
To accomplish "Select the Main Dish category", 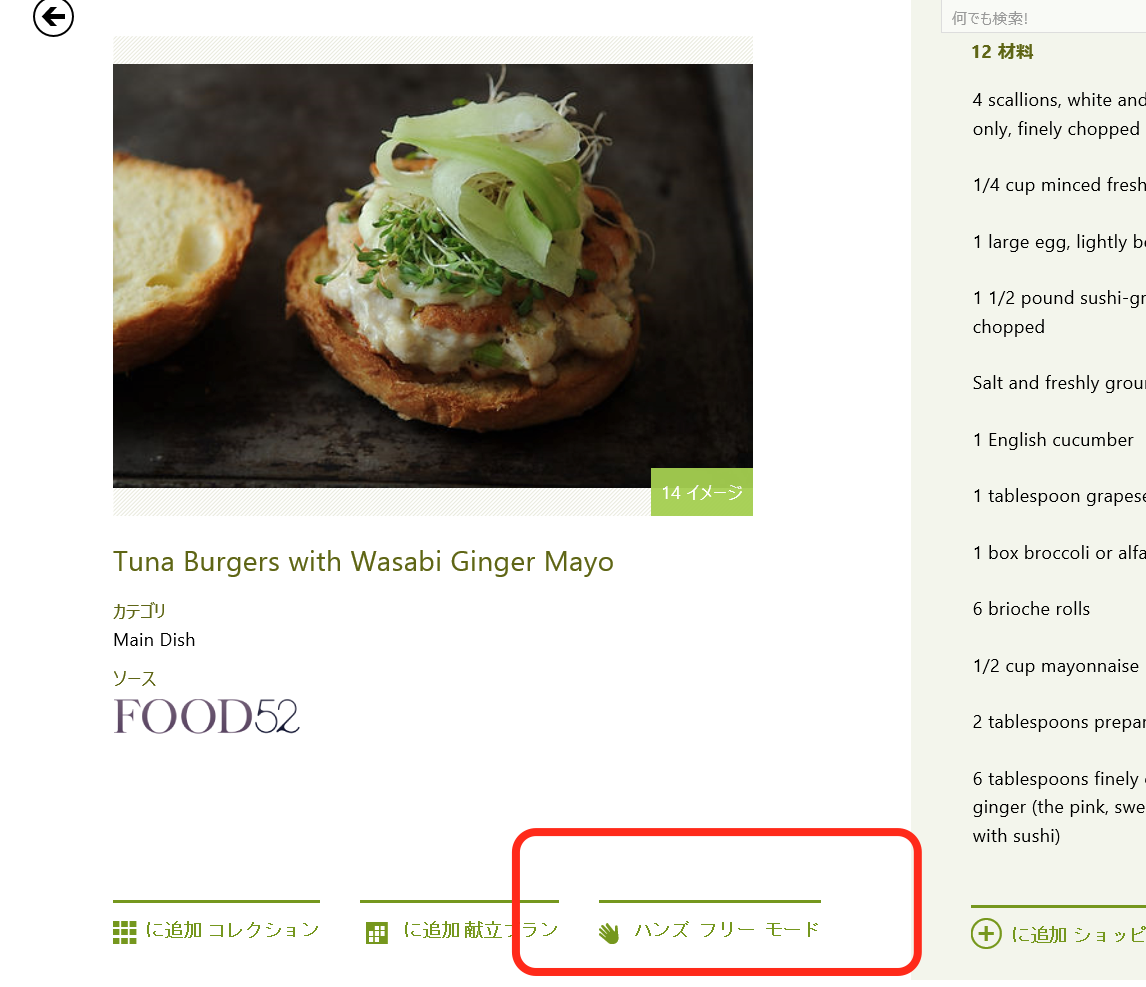I will [154, 640].
